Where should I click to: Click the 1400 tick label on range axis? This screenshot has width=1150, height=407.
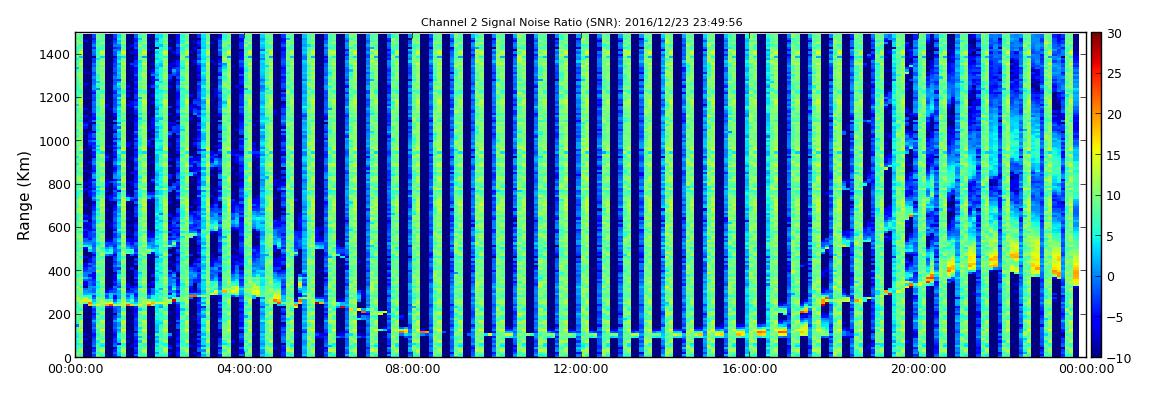(56, 54)
